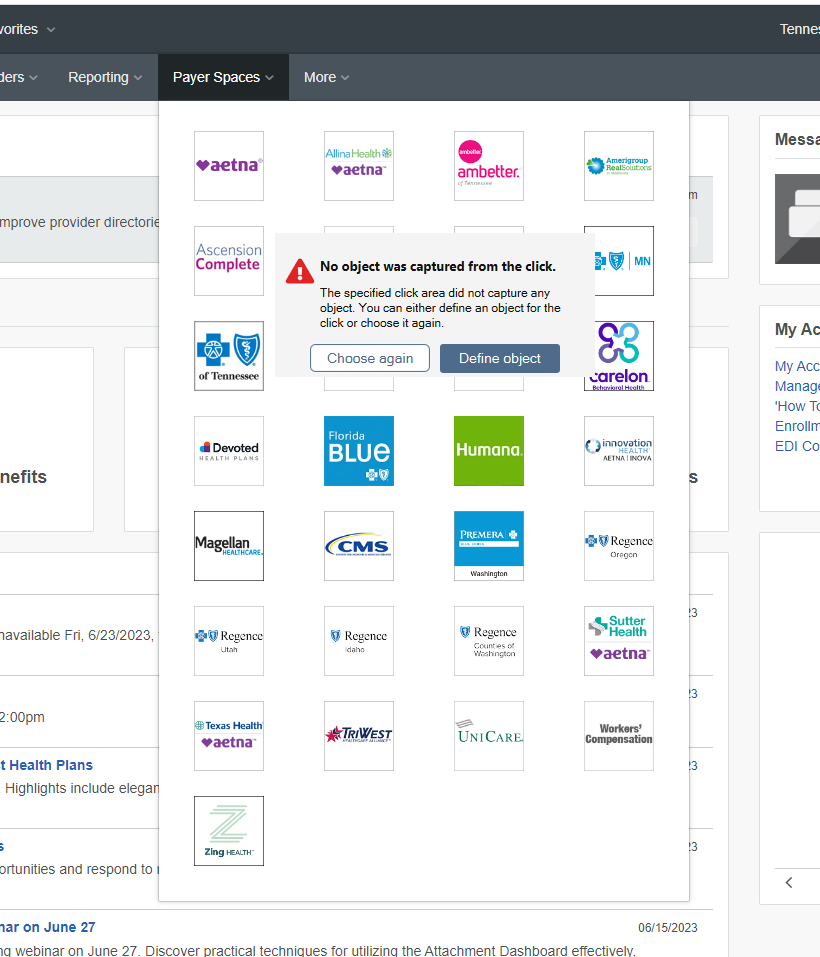Click the red warning triangle icon
This screenshot has width=820, height=957.
[300, 272]
